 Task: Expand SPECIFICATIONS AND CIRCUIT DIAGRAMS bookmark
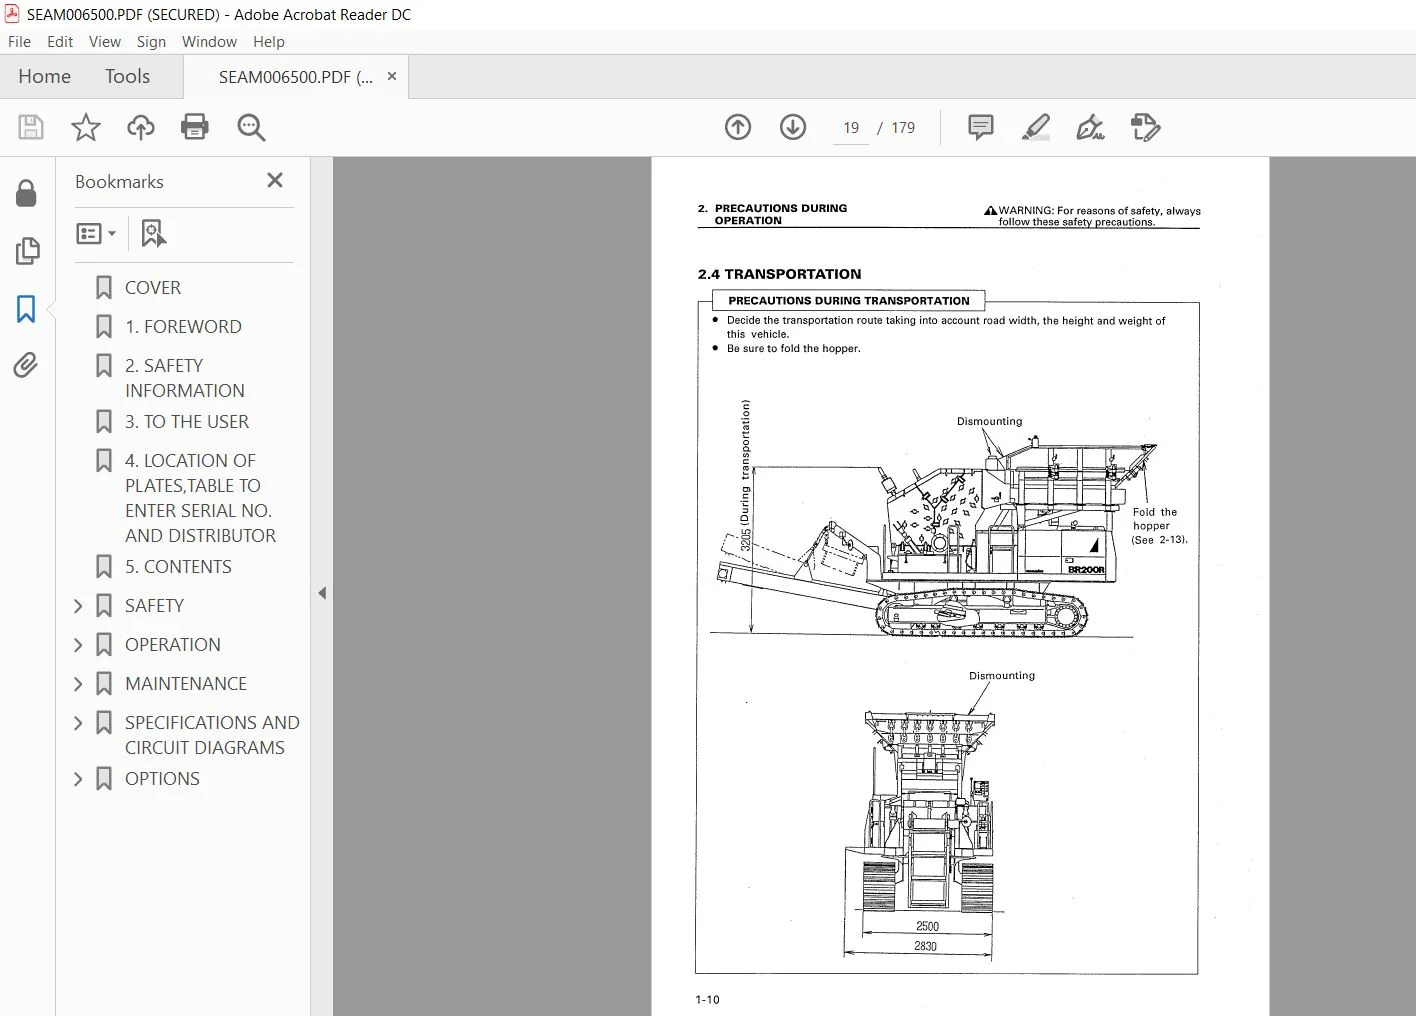(78, 723)
